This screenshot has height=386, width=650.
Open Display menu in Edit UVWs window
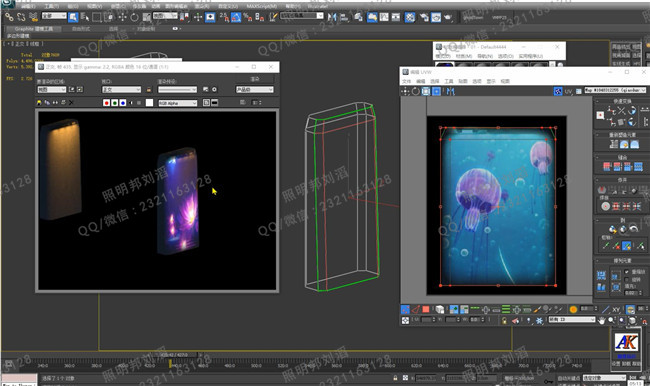491,81
